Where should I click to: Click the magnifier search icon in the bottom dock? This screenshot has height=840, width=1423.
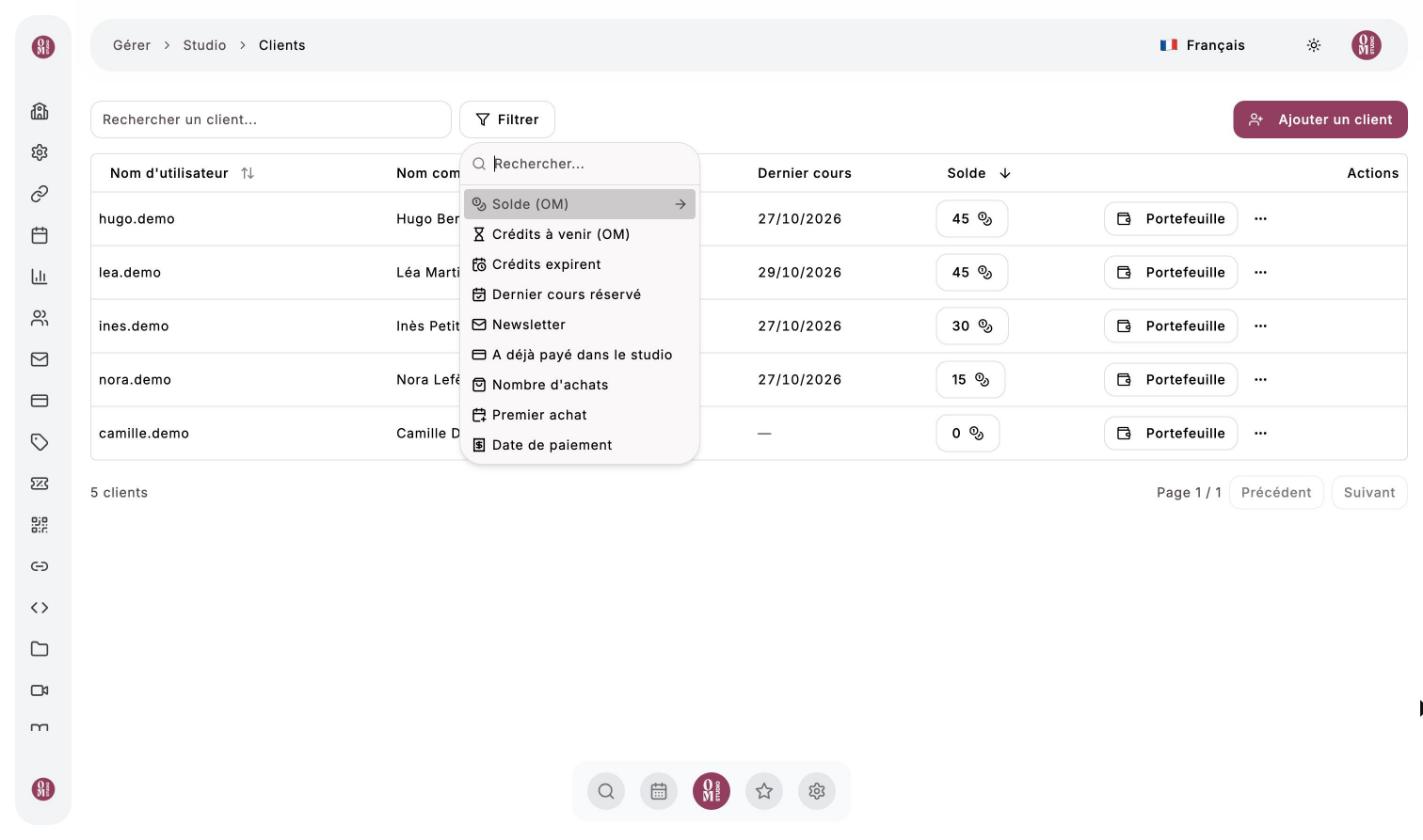606,791
